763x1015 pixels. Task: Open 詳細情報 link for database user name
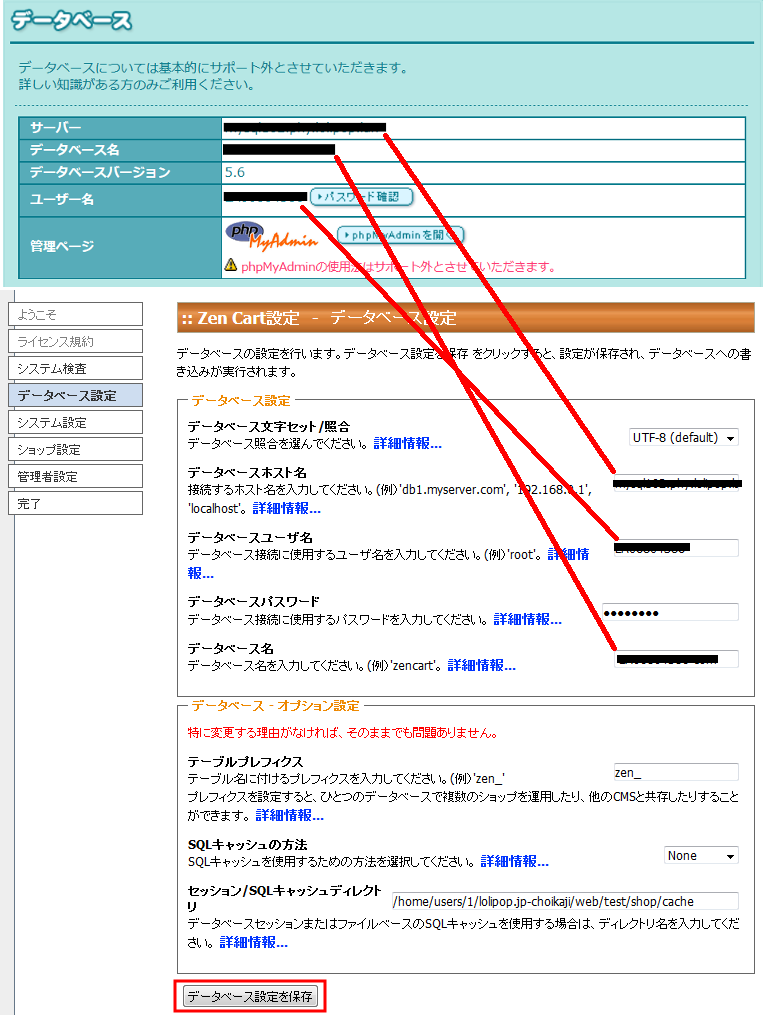point(568,554)
